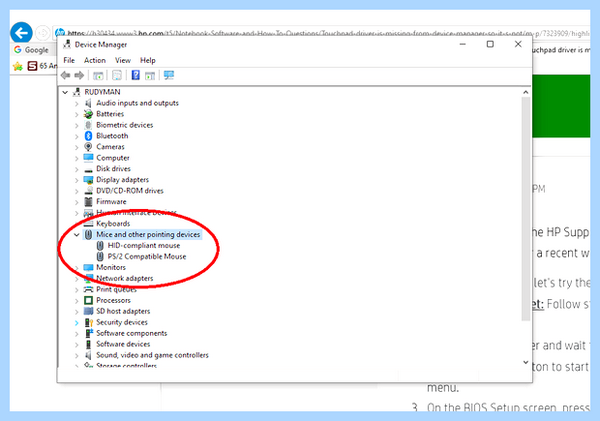Screen dimensions: 600x421
Task: Expand Audio inputs and outputs
Action: [77, 103]
